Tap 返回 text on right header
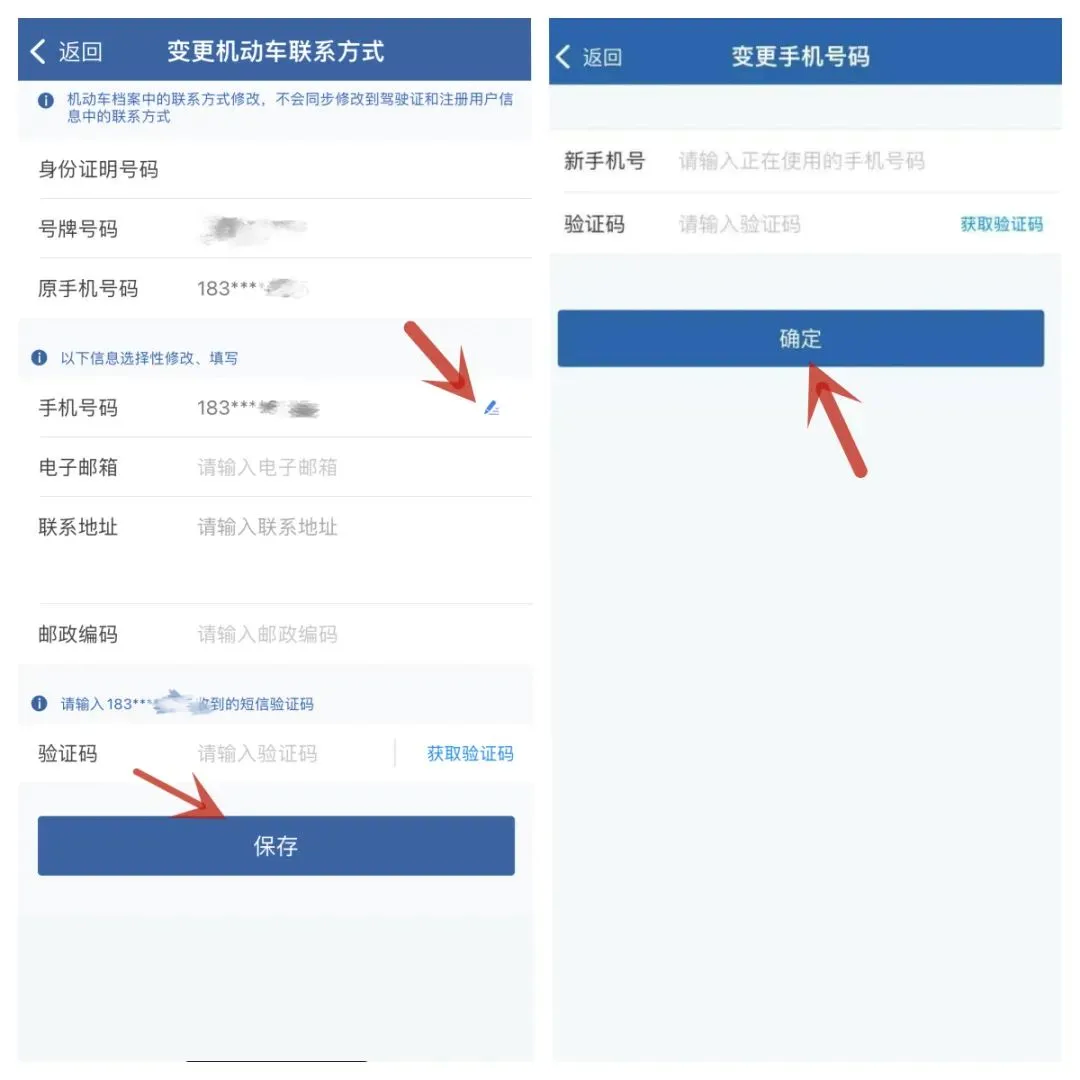Viewport: 1080px width, 1080px height. (x=602, y=56)
